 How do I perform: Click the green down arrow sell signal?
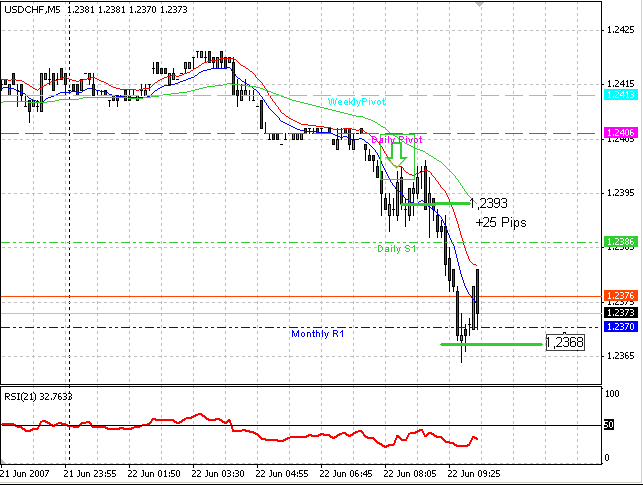point(397,155)
